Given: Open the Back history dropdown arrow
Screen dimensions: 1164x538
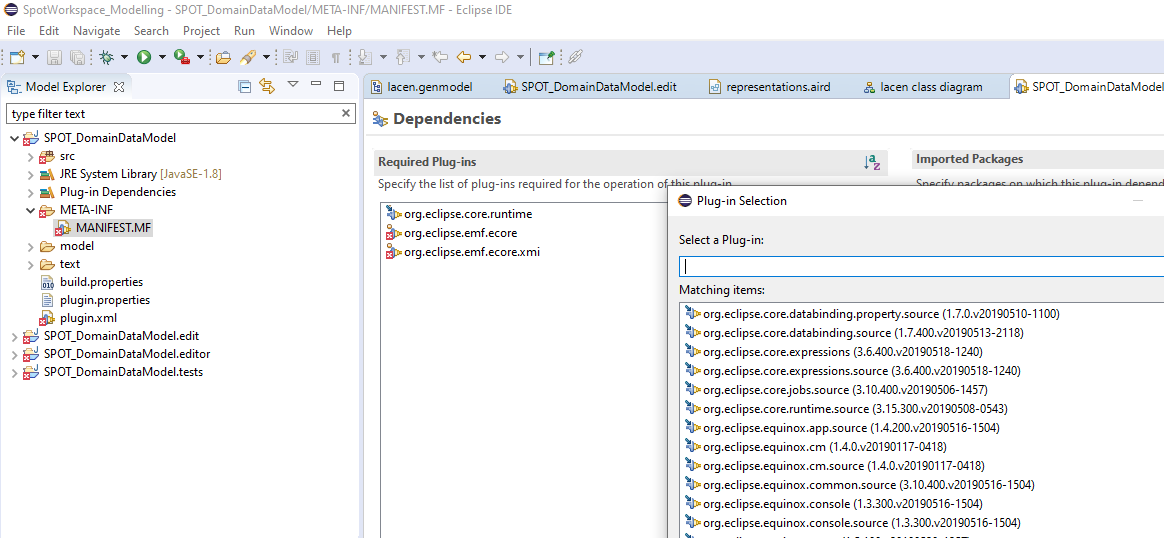Looking at the screenshot, I should [x=483, y=57].
